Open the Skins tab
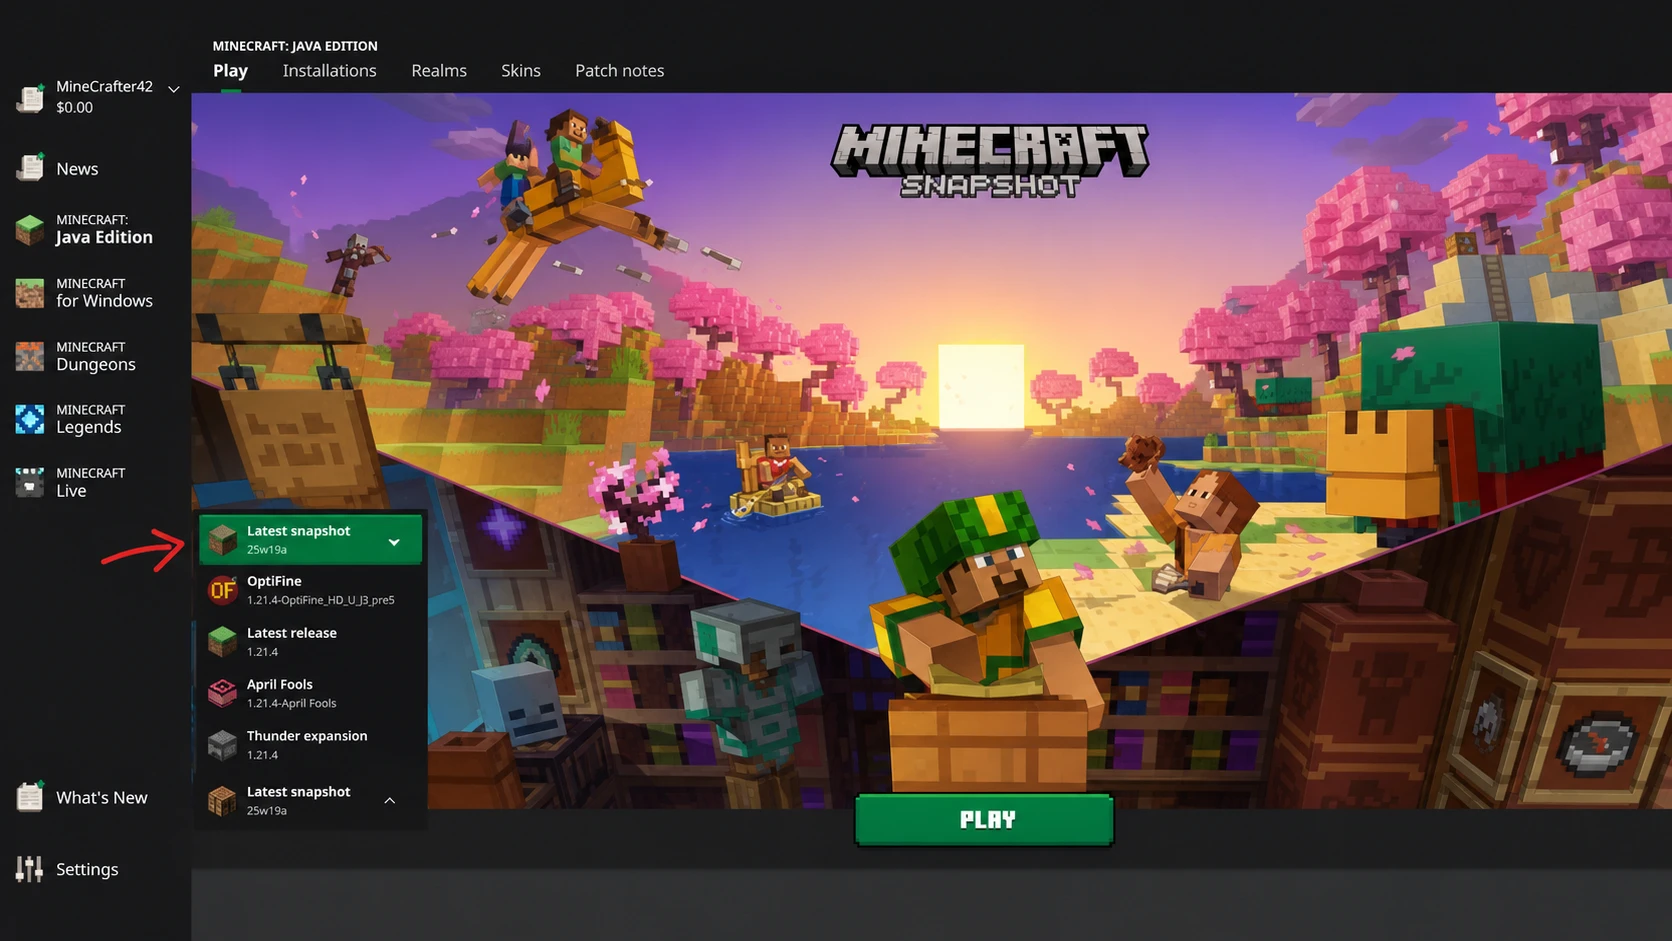This screenshot has width=1672, height=941. (521, 71)
